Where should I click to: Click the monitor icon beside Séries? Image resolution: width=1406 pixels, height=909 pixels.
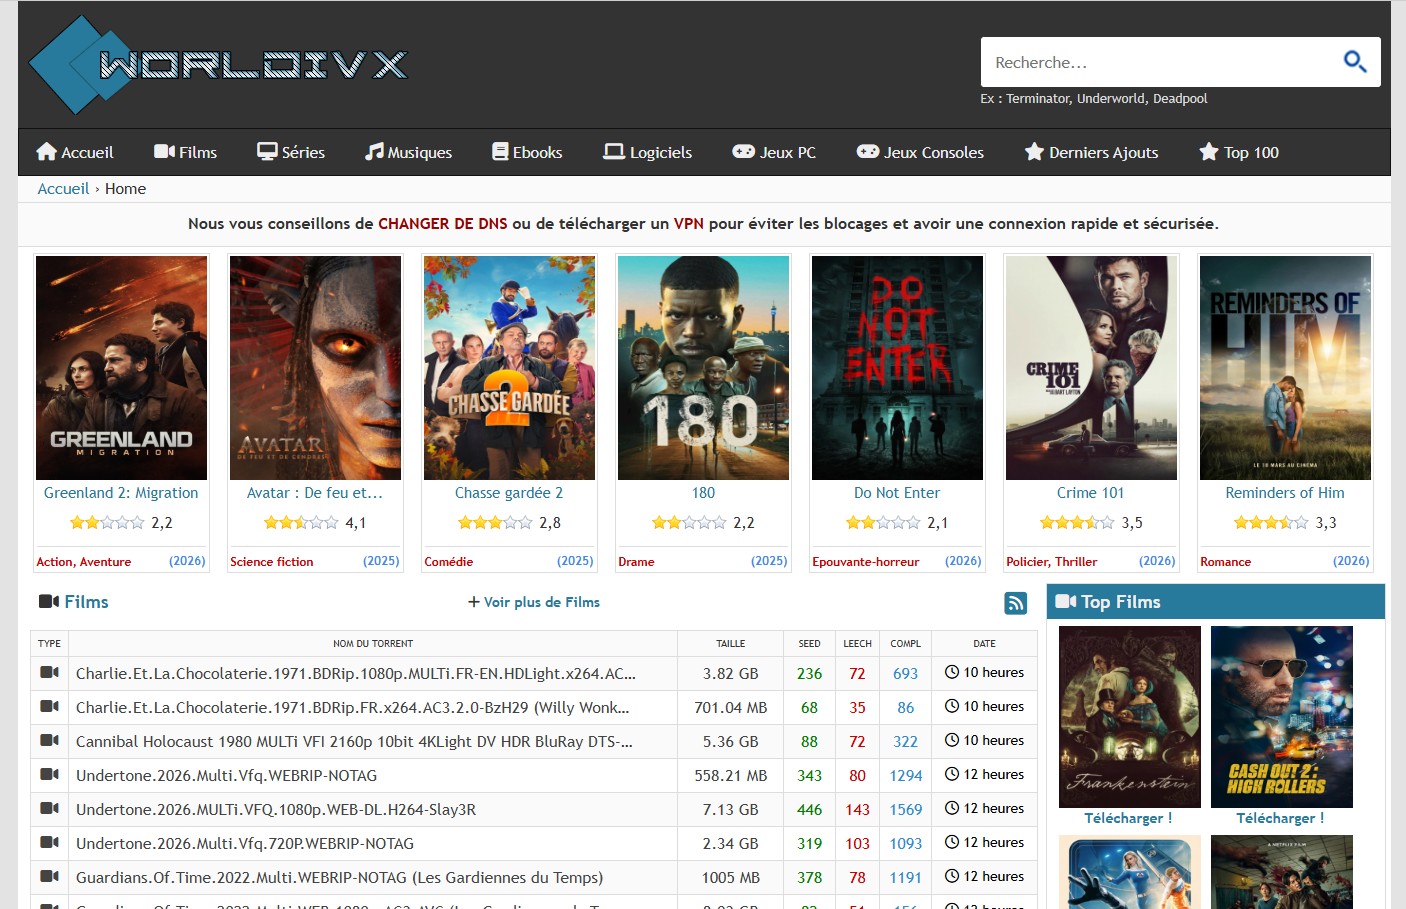pyautogui.click(x=267, y=152)
